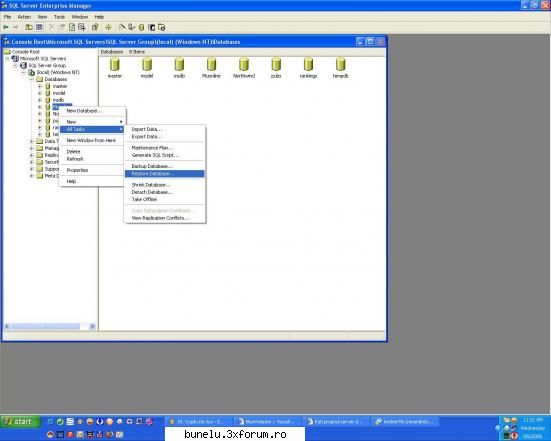551x441 pixels.
Task: Click the Register Server toolbar icon
Action: [131, 27]
